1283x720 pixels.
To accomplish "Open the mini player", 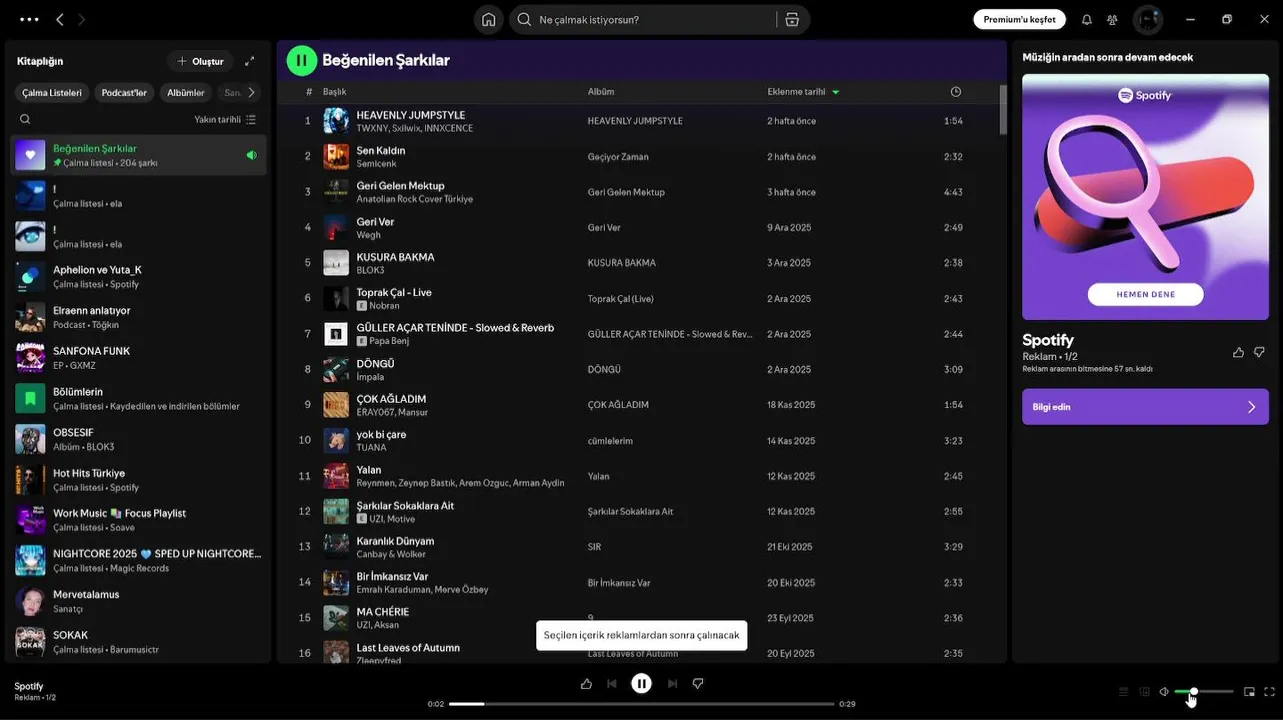I will 1249,691.
